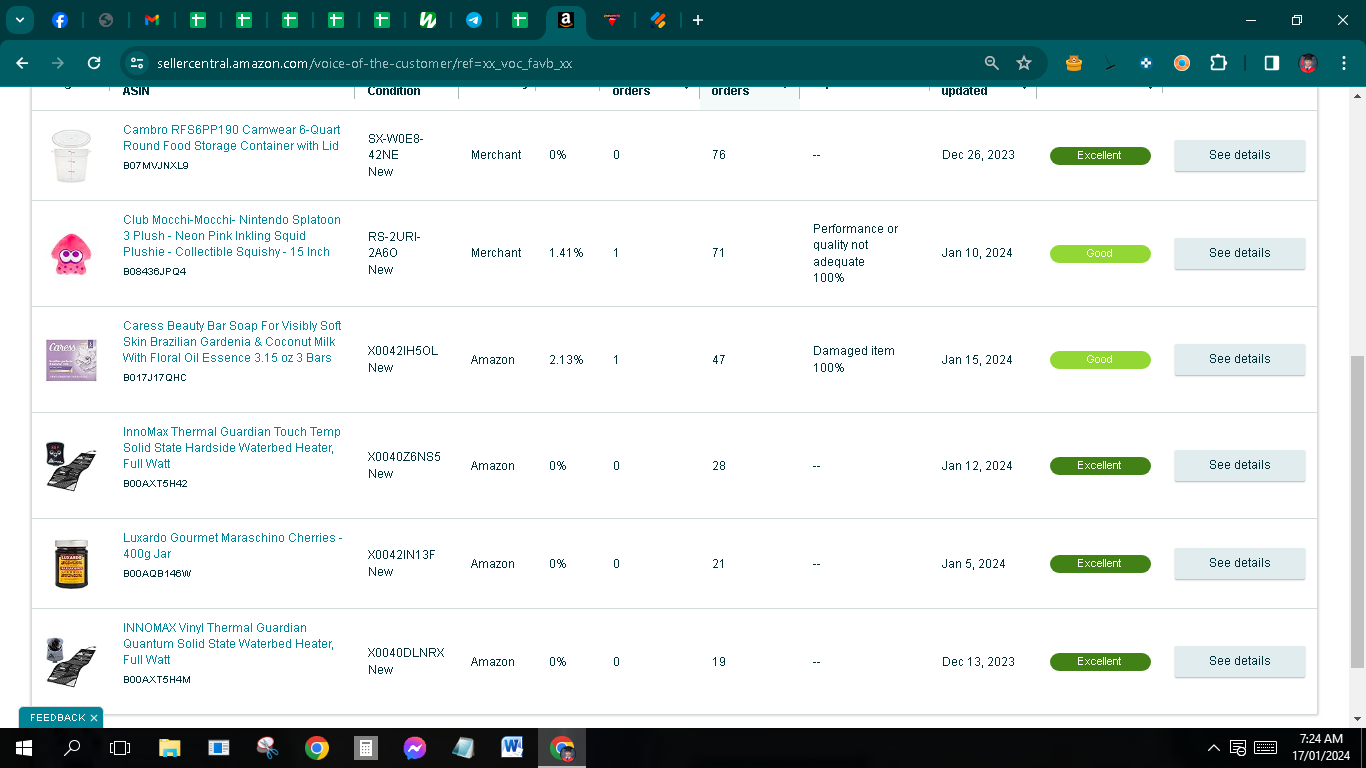Open the zoom magnifier in address bar
Viewport: 1366px width, 768px height.
[x=991, y=63]
